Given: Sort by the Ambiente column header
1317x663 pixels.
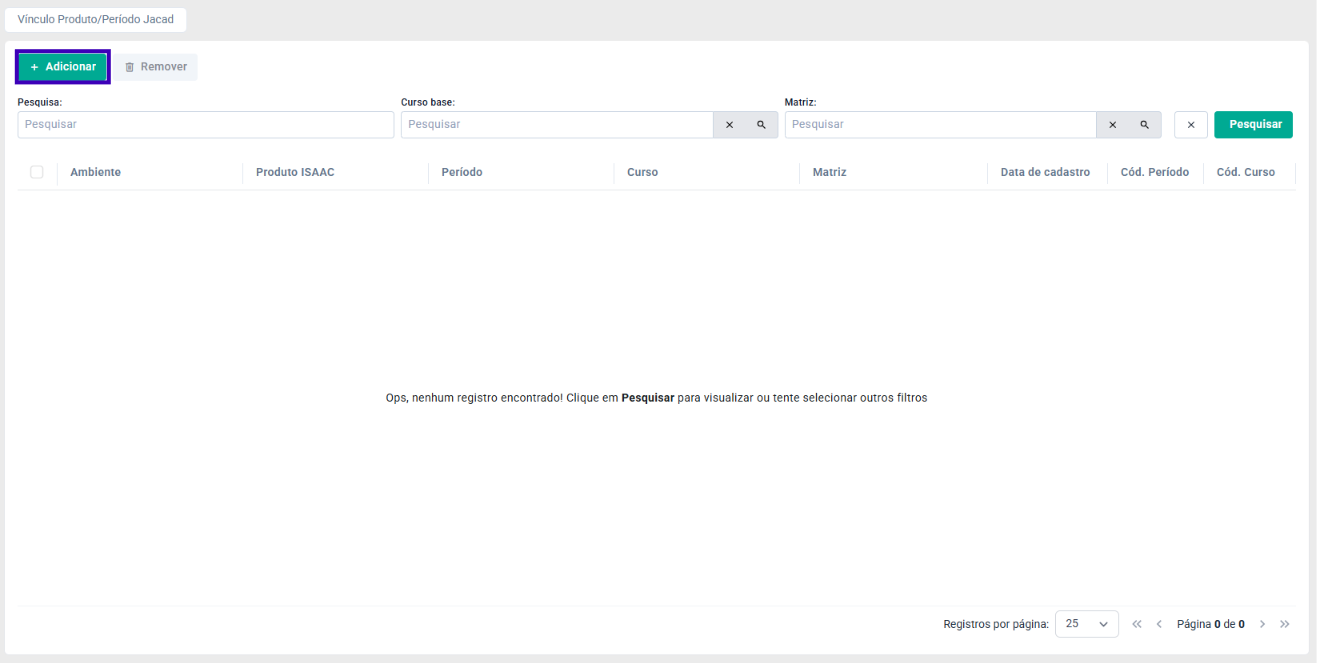Looking at the screenshot, I should coord(95,172).
